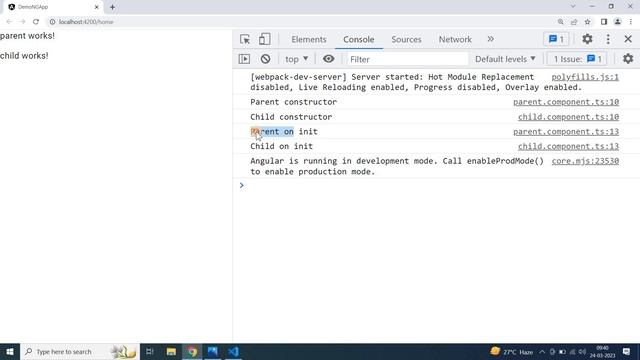Open the Chrome three-dot menu
This screenshot has width=640, height=360.
point(631,22)
